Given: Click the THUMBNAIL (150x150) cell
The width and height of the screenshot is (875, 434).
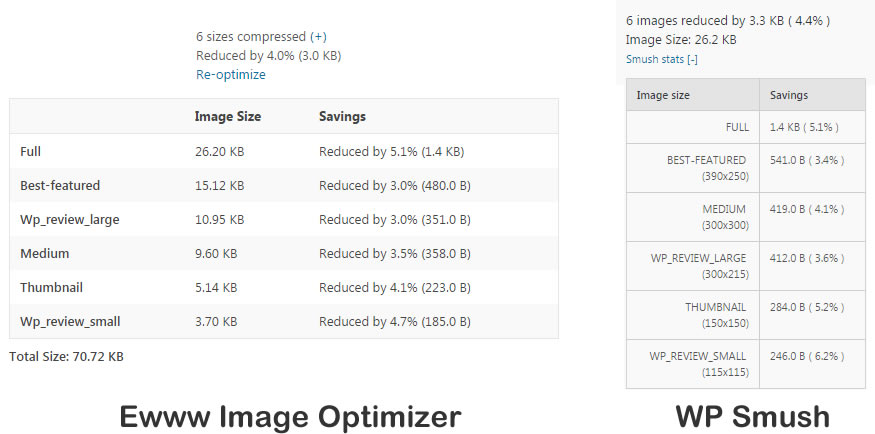Looking at the screenshot, I should 693,315.
